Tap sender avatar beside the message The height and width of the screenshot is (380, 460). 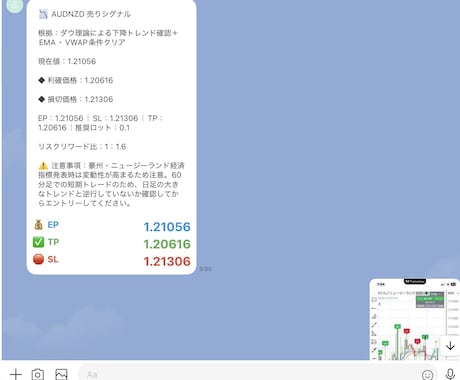click(14, 5)
